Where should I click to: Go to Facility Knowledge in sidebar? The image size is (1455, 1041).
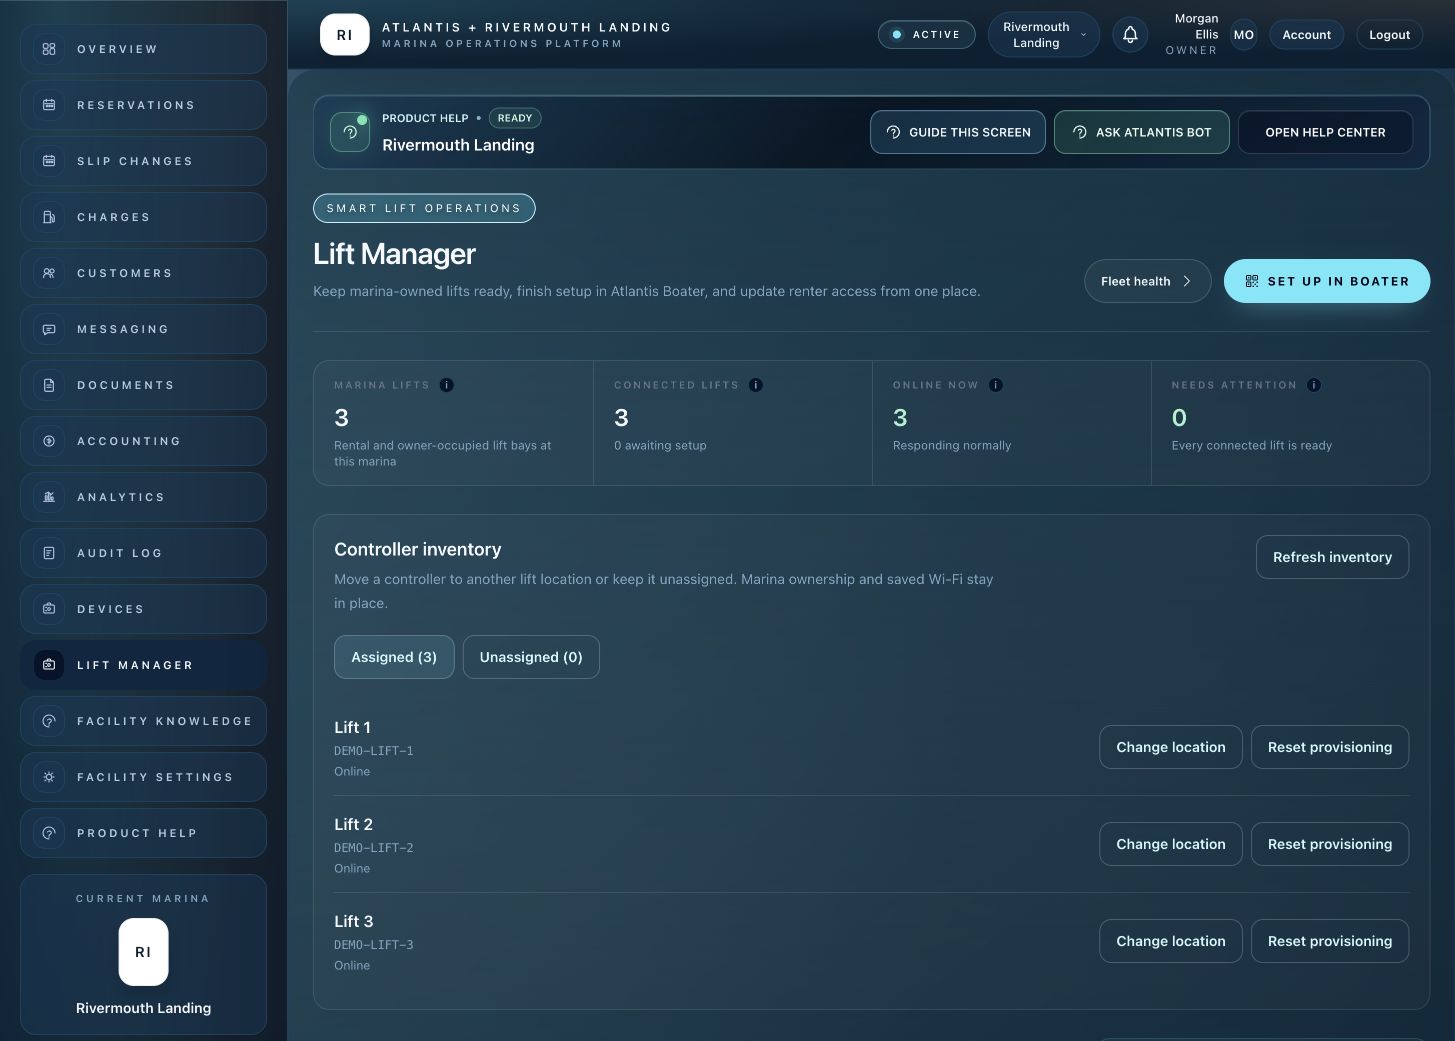point(143,721)
